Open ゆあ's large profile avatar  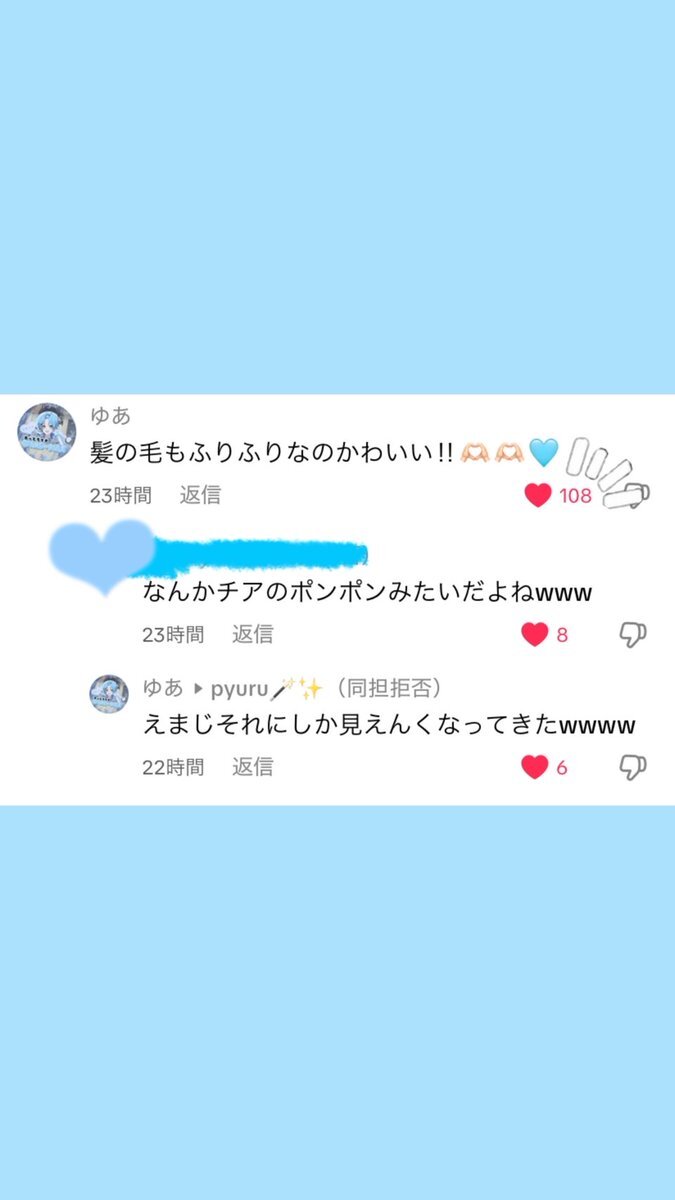coord(47,433)
